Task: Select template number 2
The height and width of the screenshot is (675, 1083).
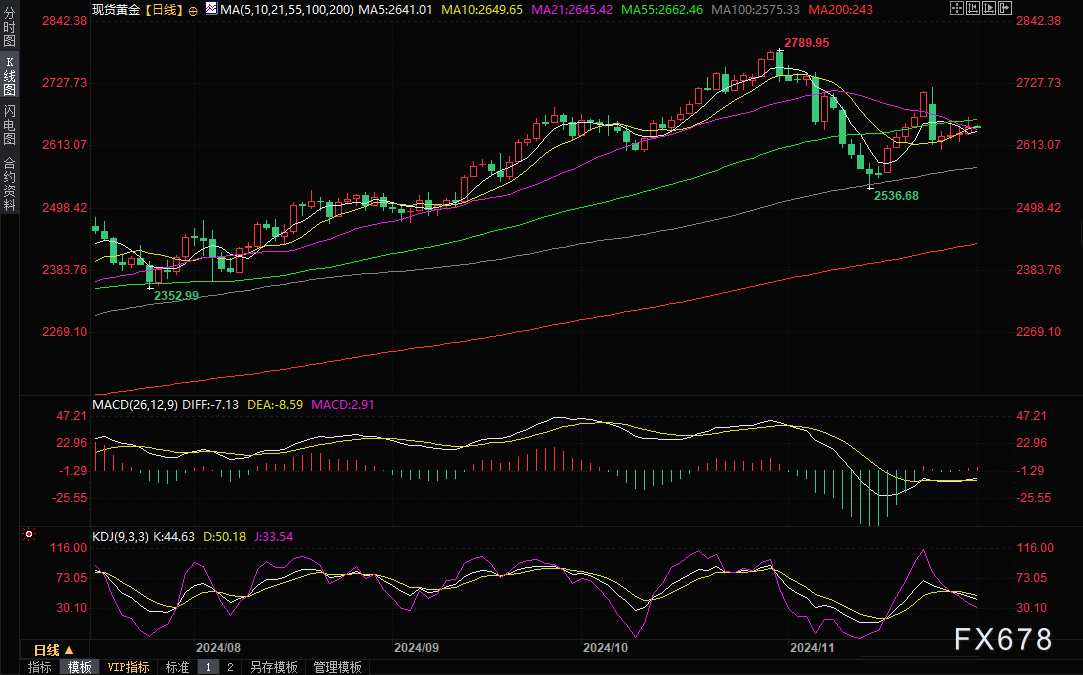Action: pyautogui.click(x=229, y=667)
